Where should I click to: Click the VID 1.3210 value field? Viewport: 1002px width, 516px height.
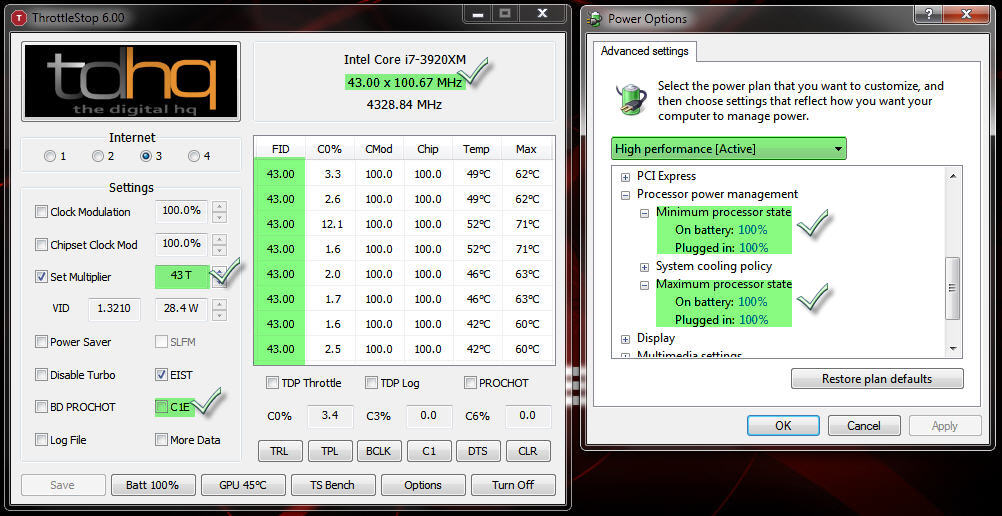coord(114,309)
